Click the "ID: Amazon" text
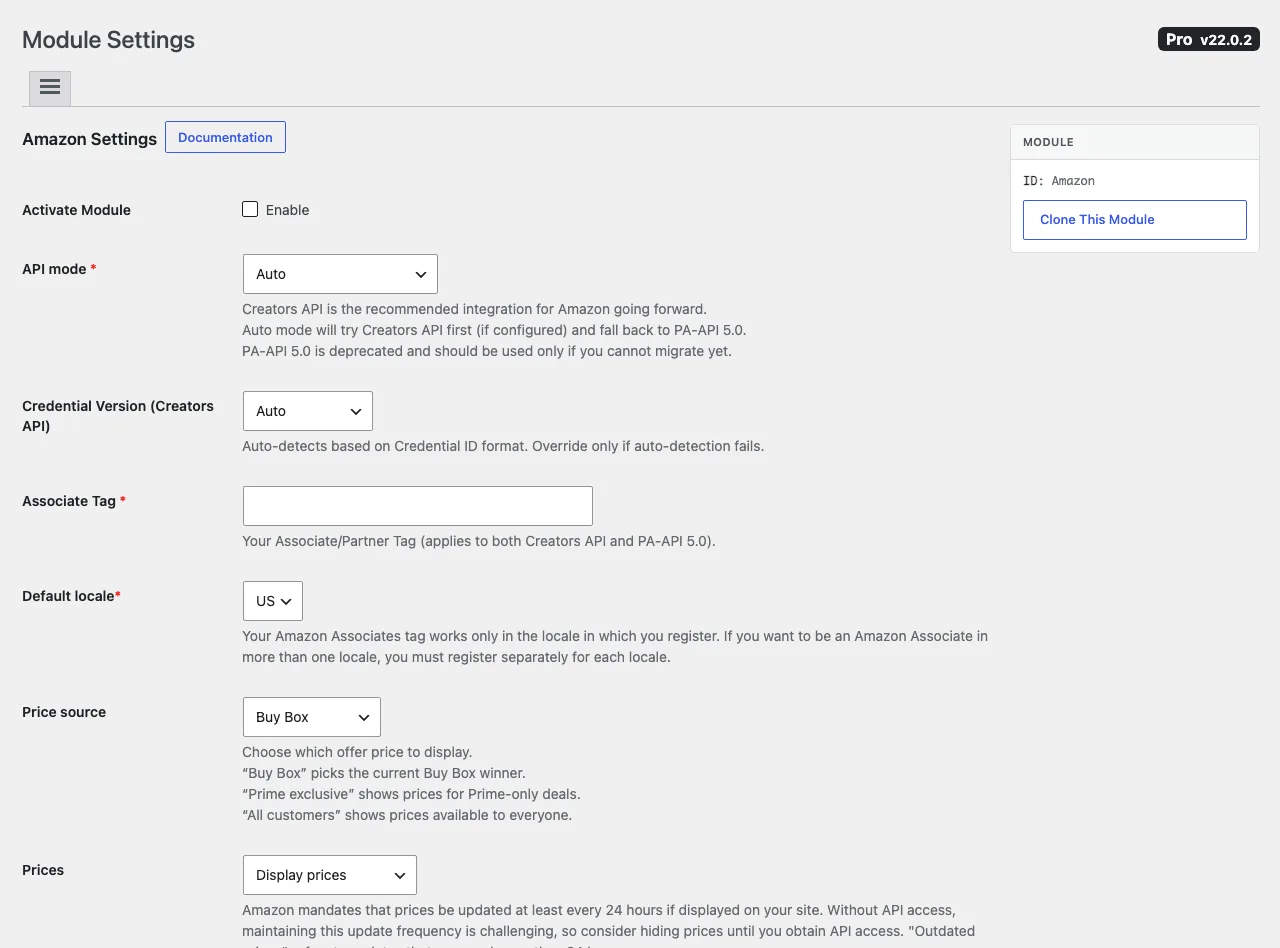Viewport: 1280px width, 948px height. [x=1059, y=181]
